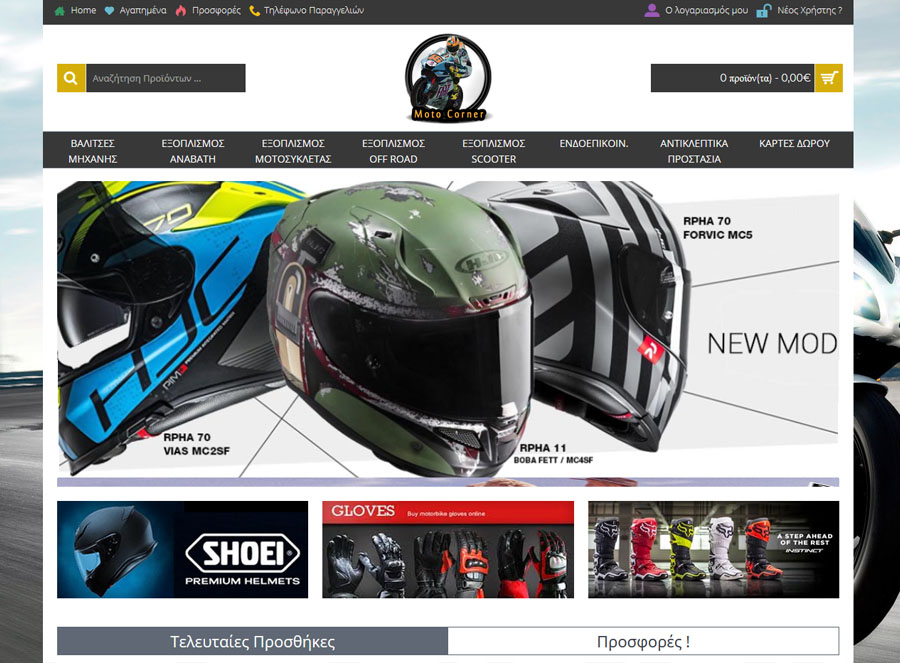Screen dimensions: 900x663
Task: Click the Fox boots Instinct banner
Action: [713, 549]
